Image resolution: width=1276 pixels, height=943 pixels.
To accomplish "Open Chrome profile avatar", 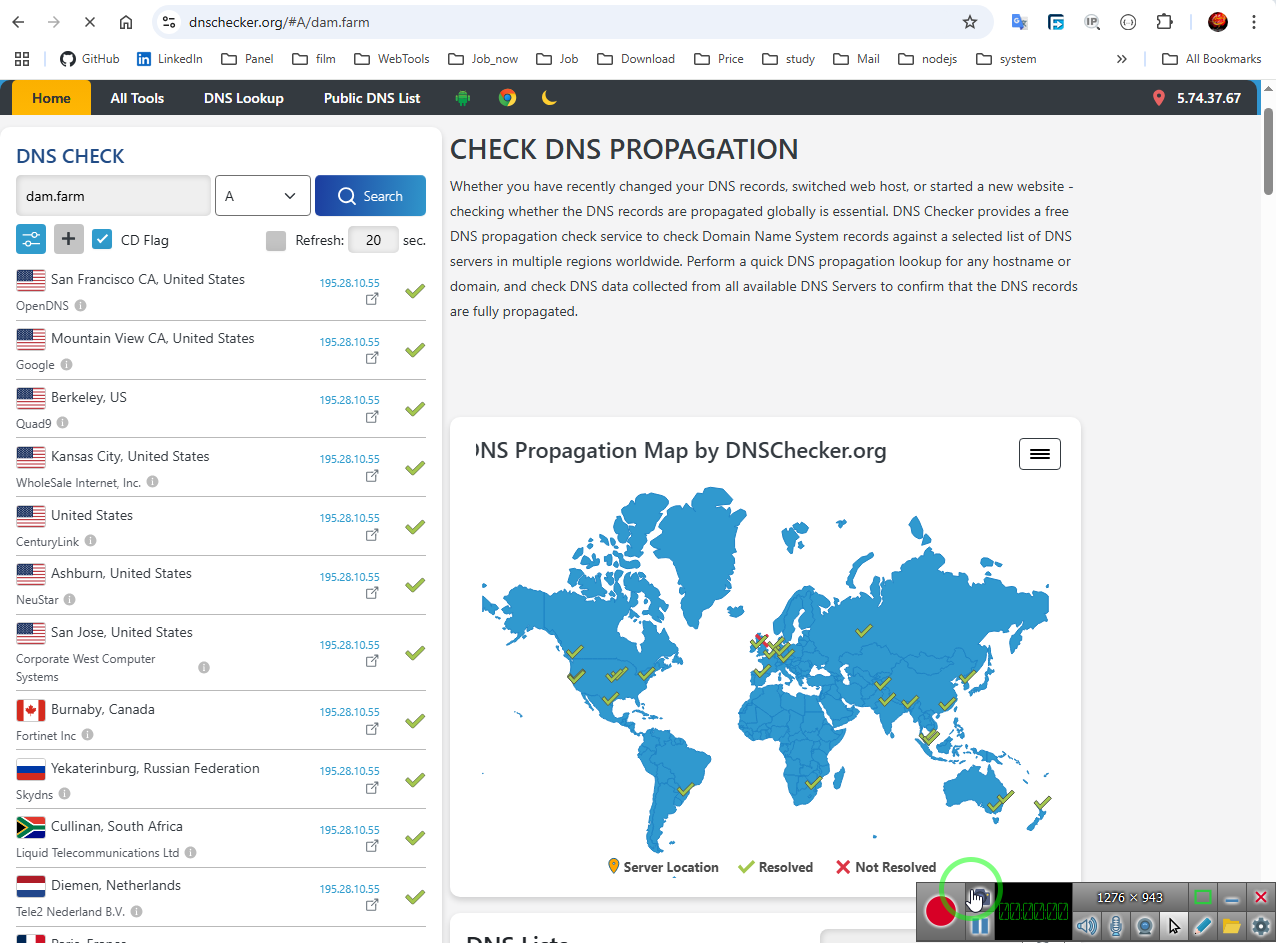I will (x=1218, y=22).
